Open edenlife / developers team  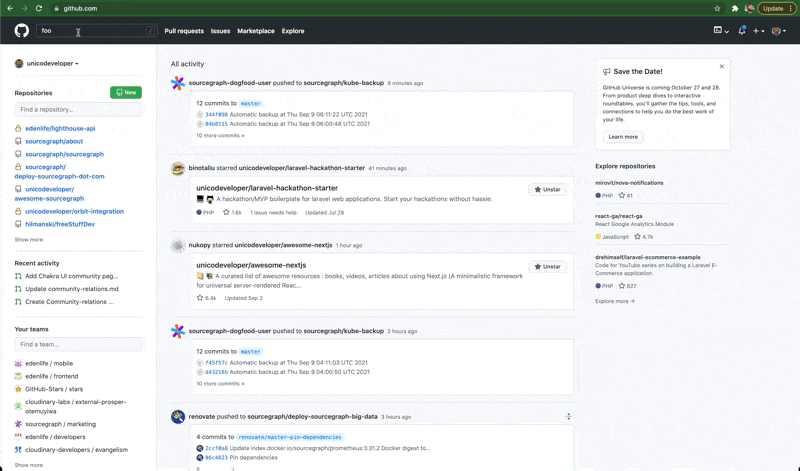click(55, 436)
